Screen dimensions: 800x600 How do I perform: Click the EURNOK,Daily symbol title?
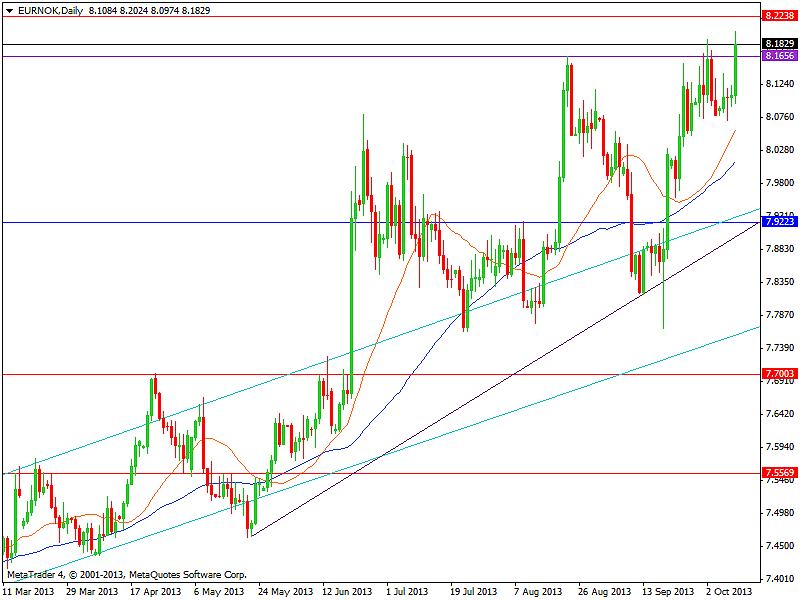tap(47, 8)
